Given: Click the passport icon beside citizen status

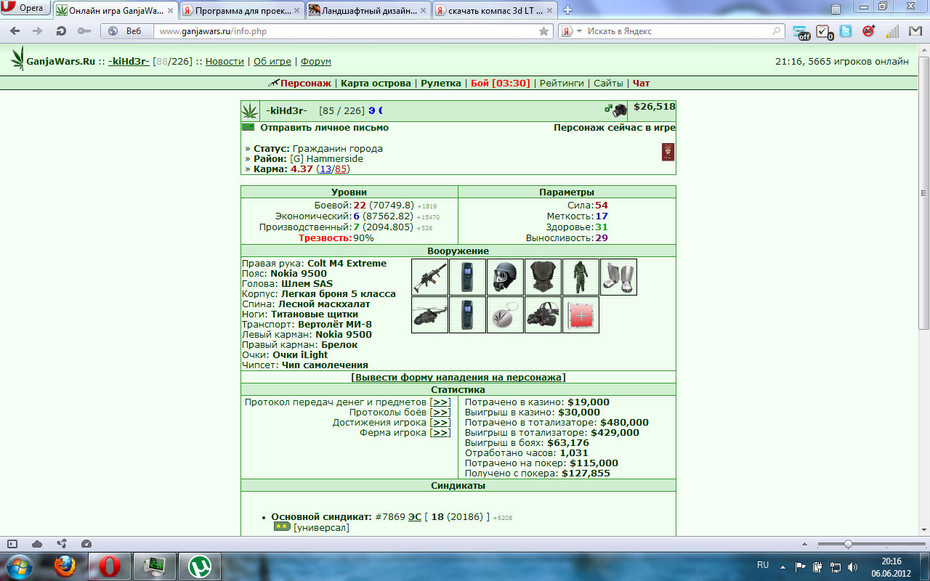Looking at the screenshot, I should point(668,152).
